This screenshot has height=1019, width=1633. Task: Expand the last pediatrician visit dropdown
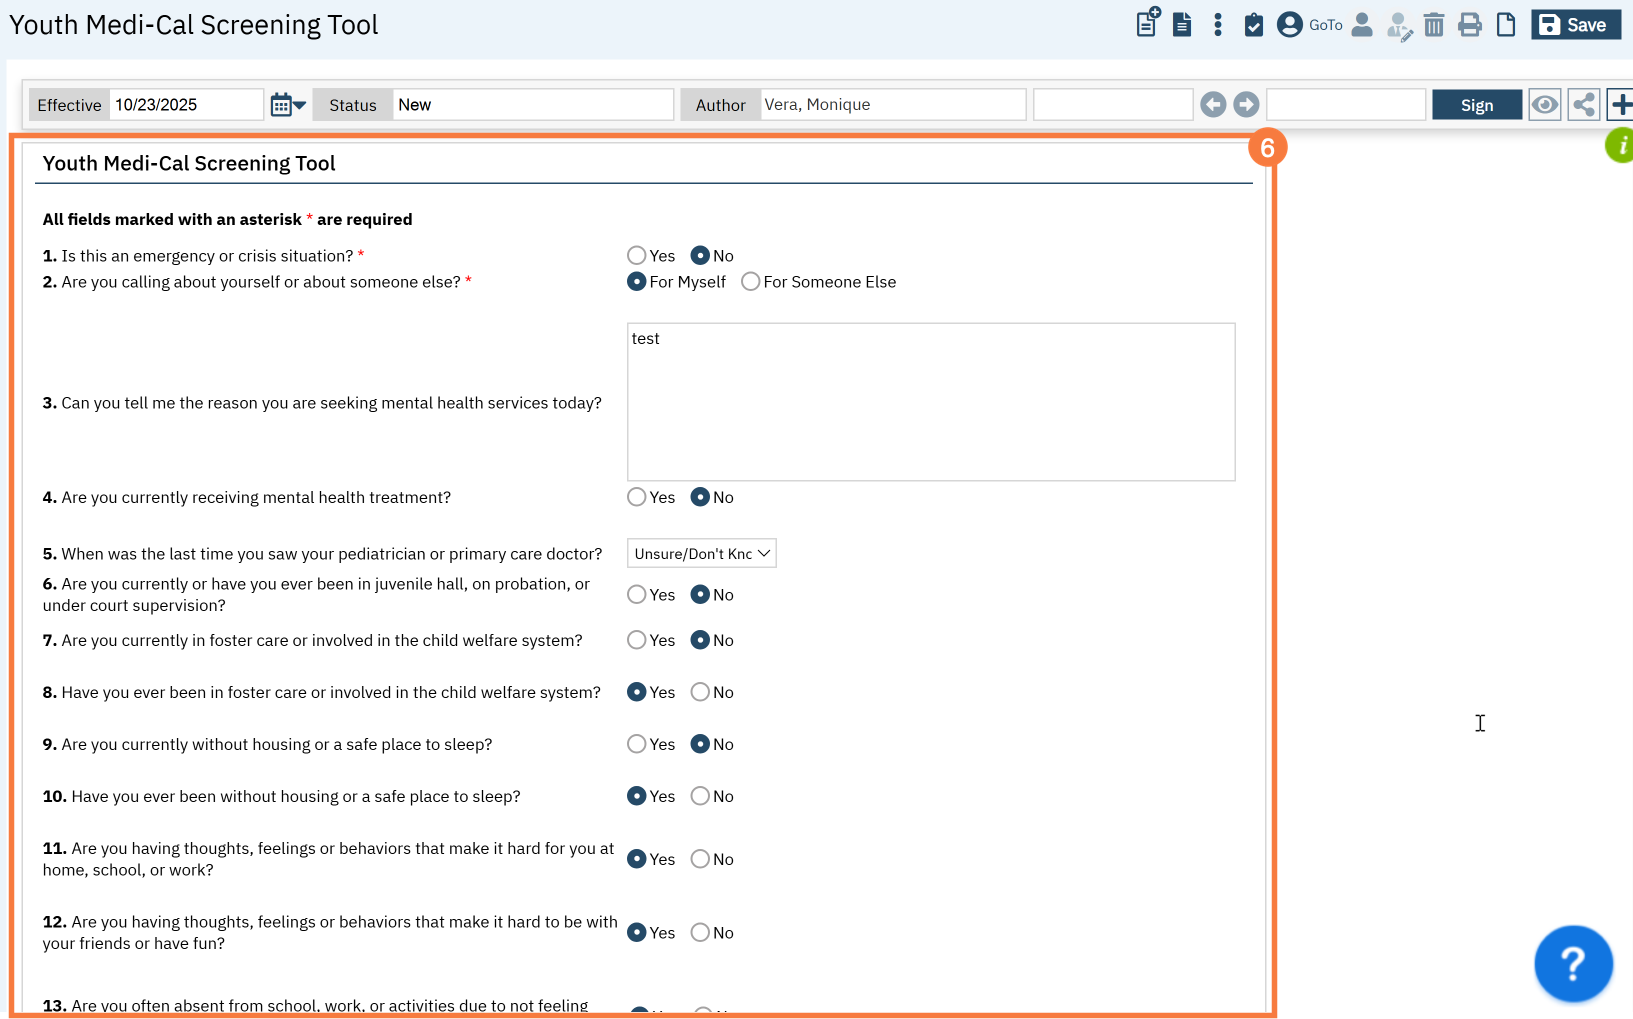pyautogui.click(x=701, y=554)
